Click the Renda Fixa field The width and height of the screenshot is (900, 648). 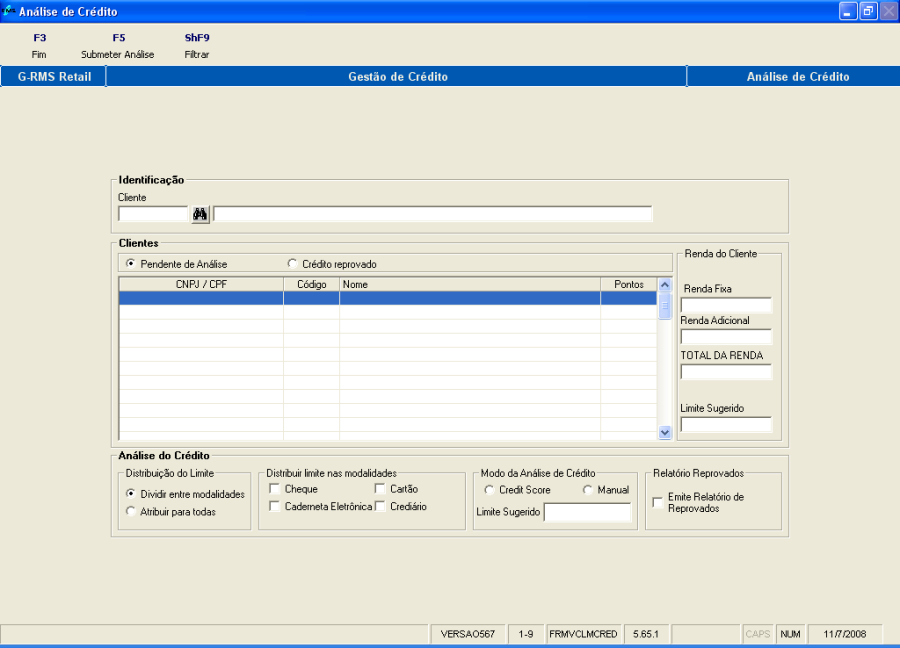[726, 305]
